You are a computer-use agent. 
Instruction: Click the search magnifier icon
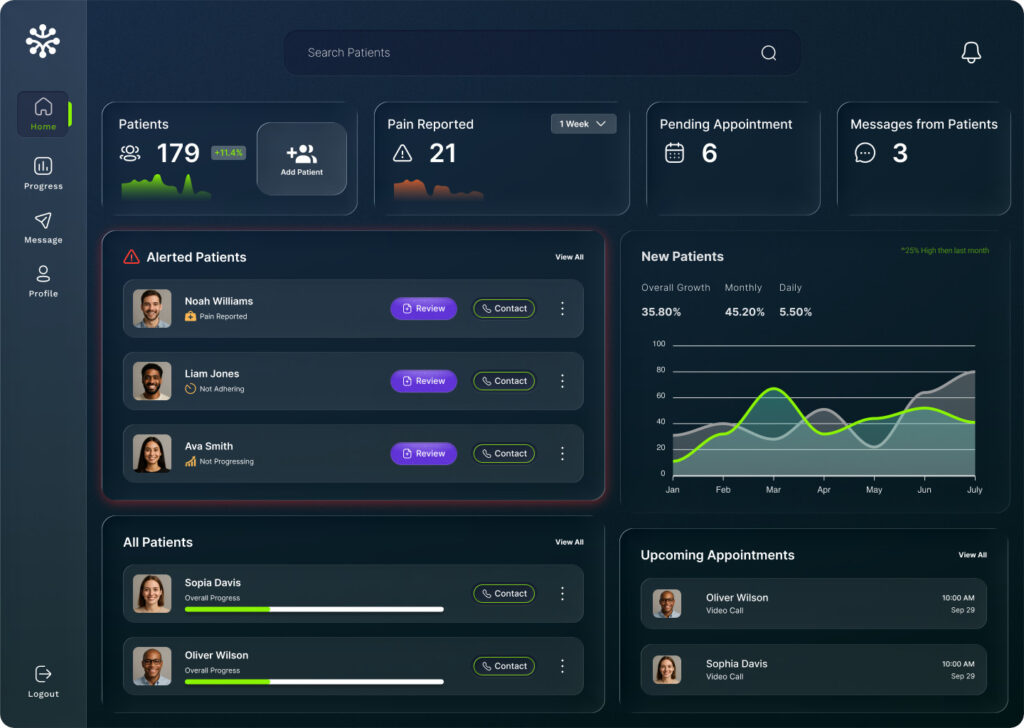pyautogui.click(x=768, y=53)
